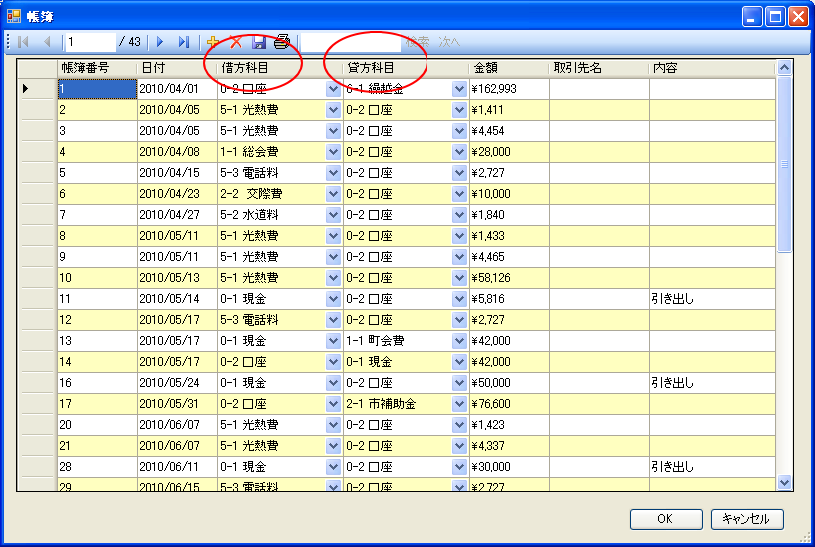Screen dimensions: 815x547
Task: Click the record position number field
Action: [x=89, y=42]
